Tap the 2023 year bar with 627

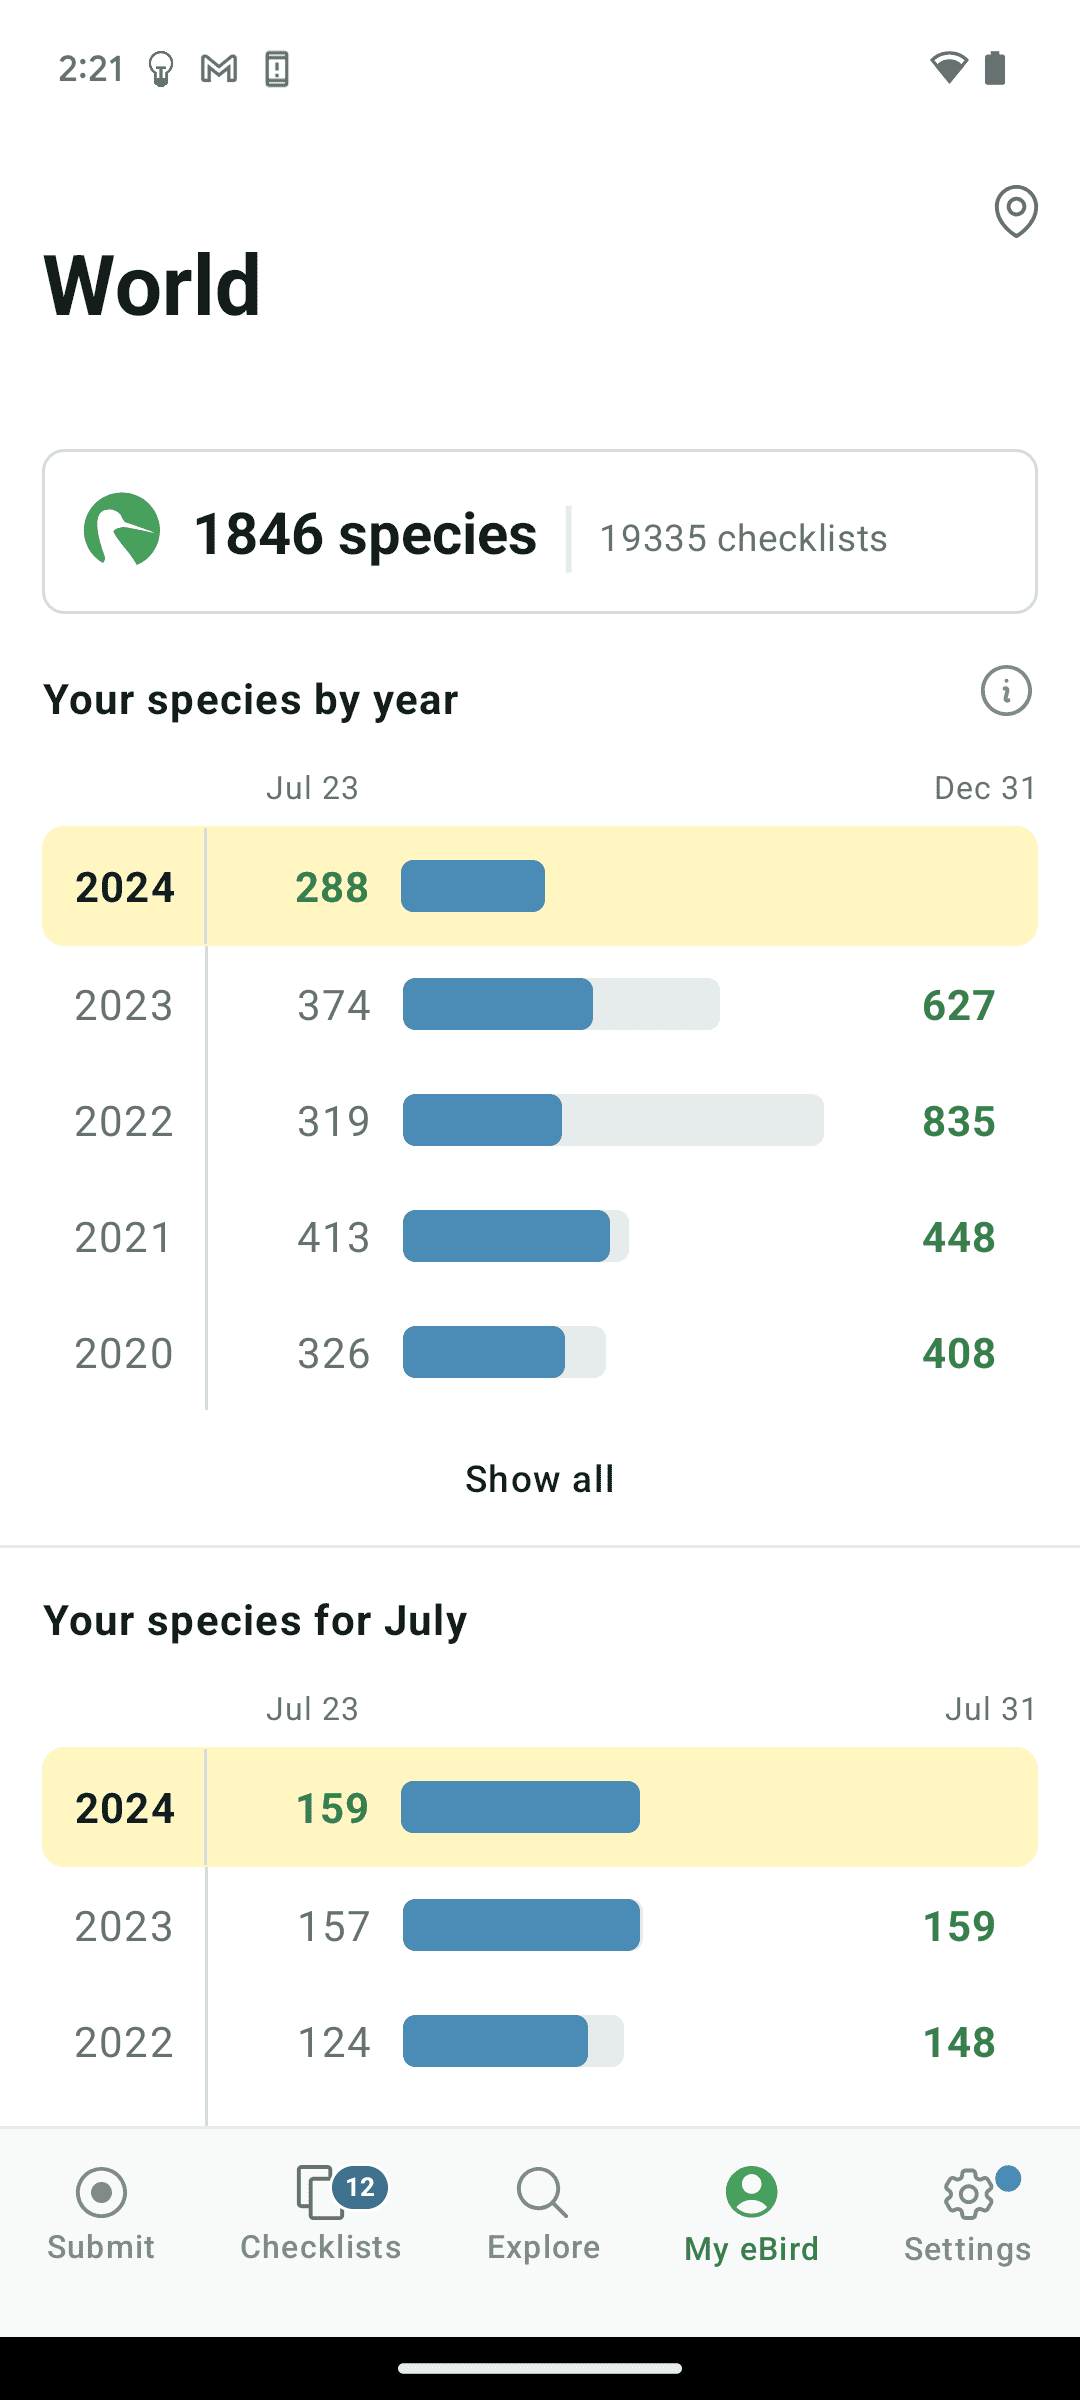561,1004
